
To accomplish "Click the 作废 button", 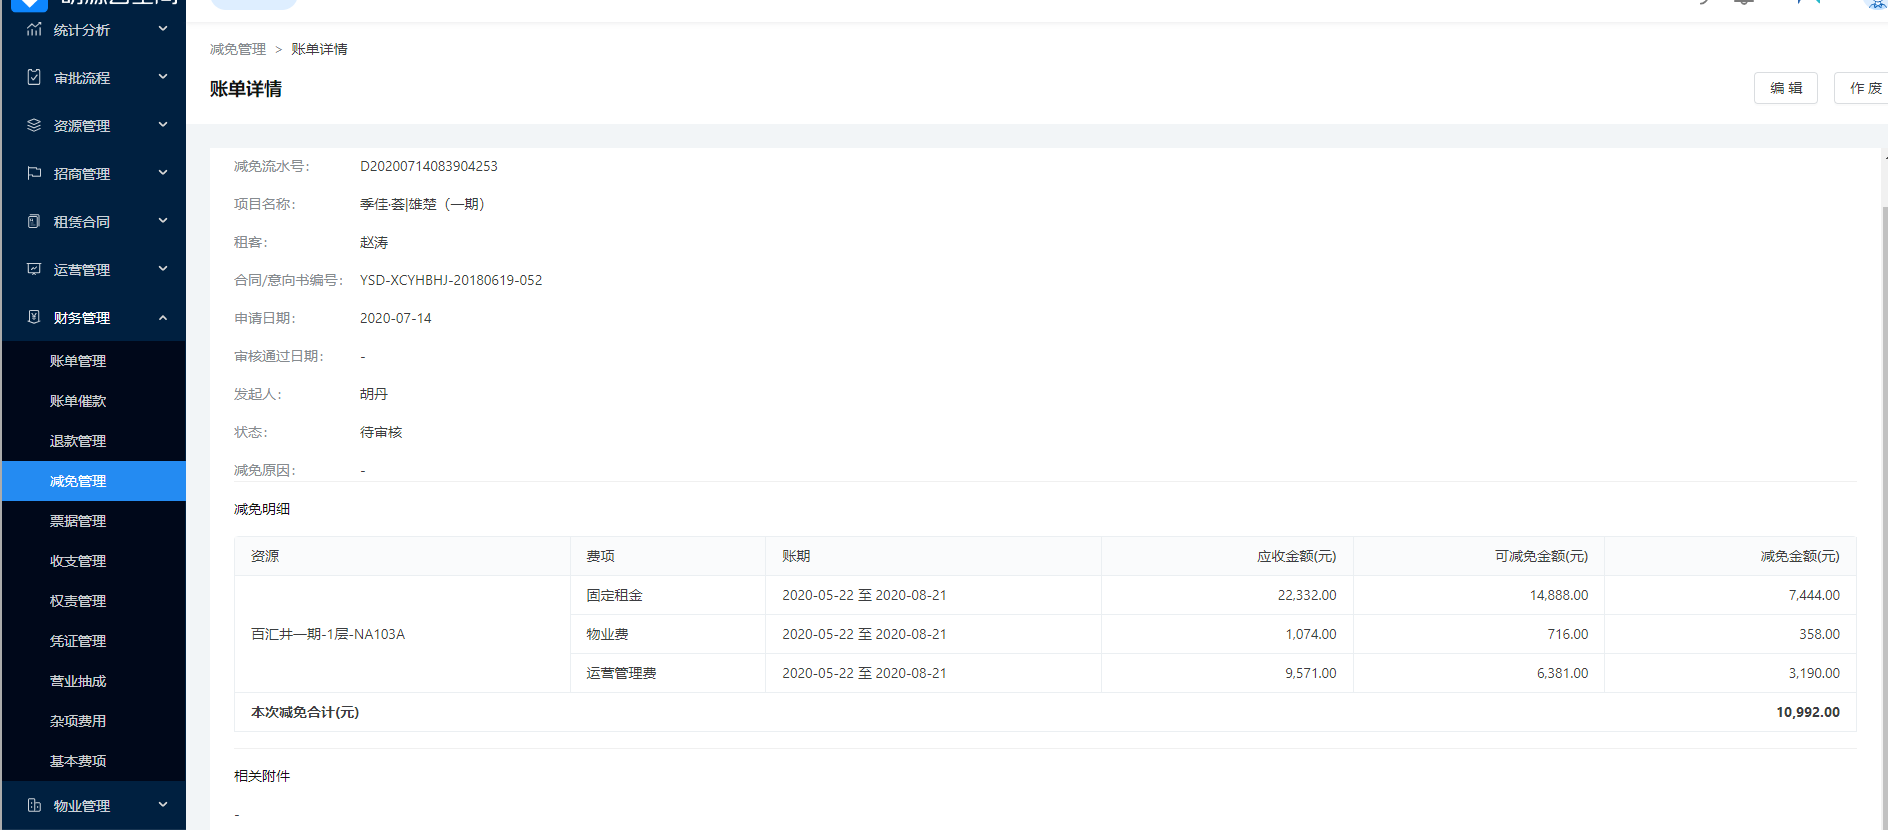I will coord(1863,88).
